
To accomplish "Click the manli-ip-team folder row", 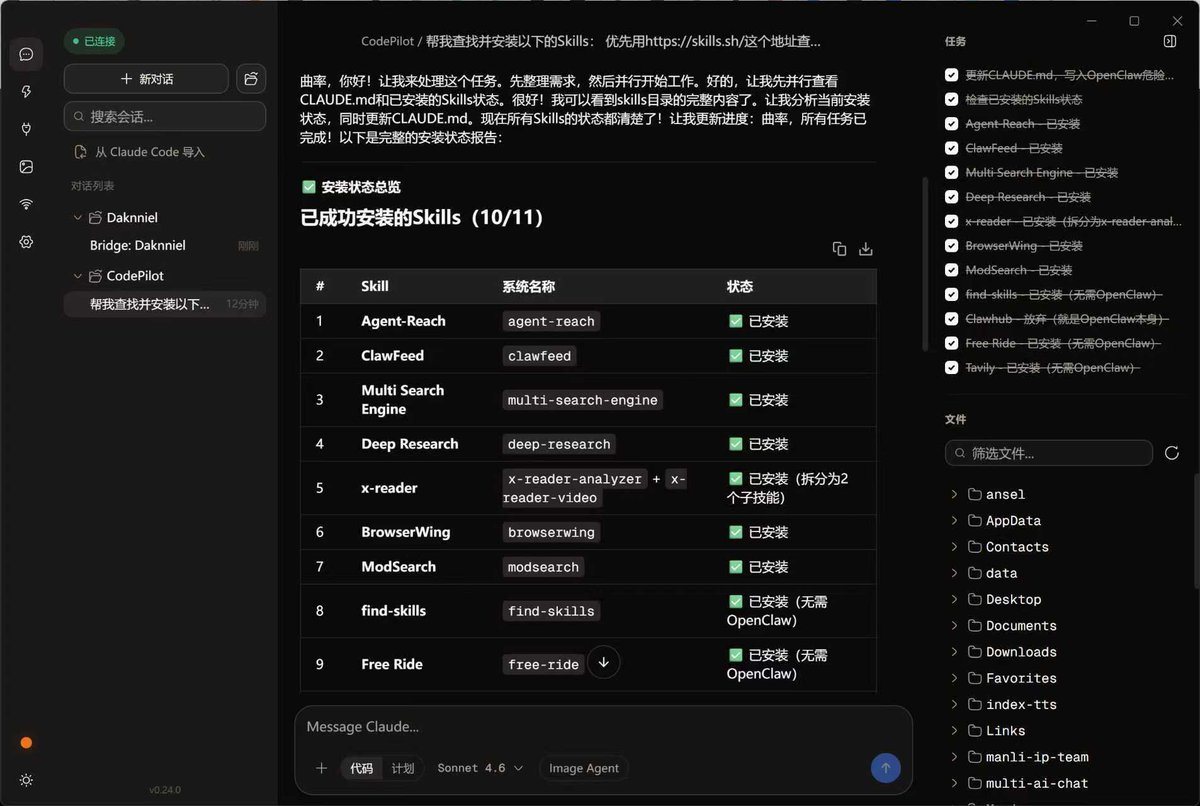I will tap(1067, 757).
